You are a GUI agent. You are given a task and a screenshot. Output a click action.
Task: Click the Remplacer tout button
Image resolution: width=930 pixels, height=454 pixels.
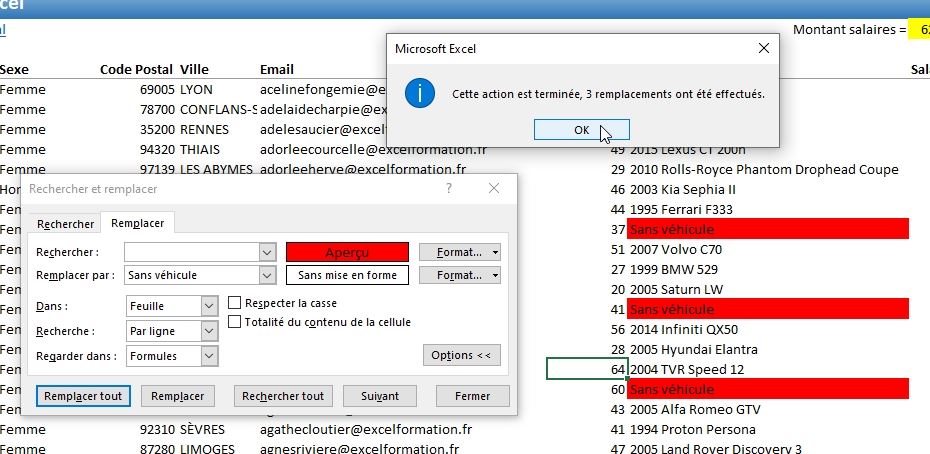point(82,396)
